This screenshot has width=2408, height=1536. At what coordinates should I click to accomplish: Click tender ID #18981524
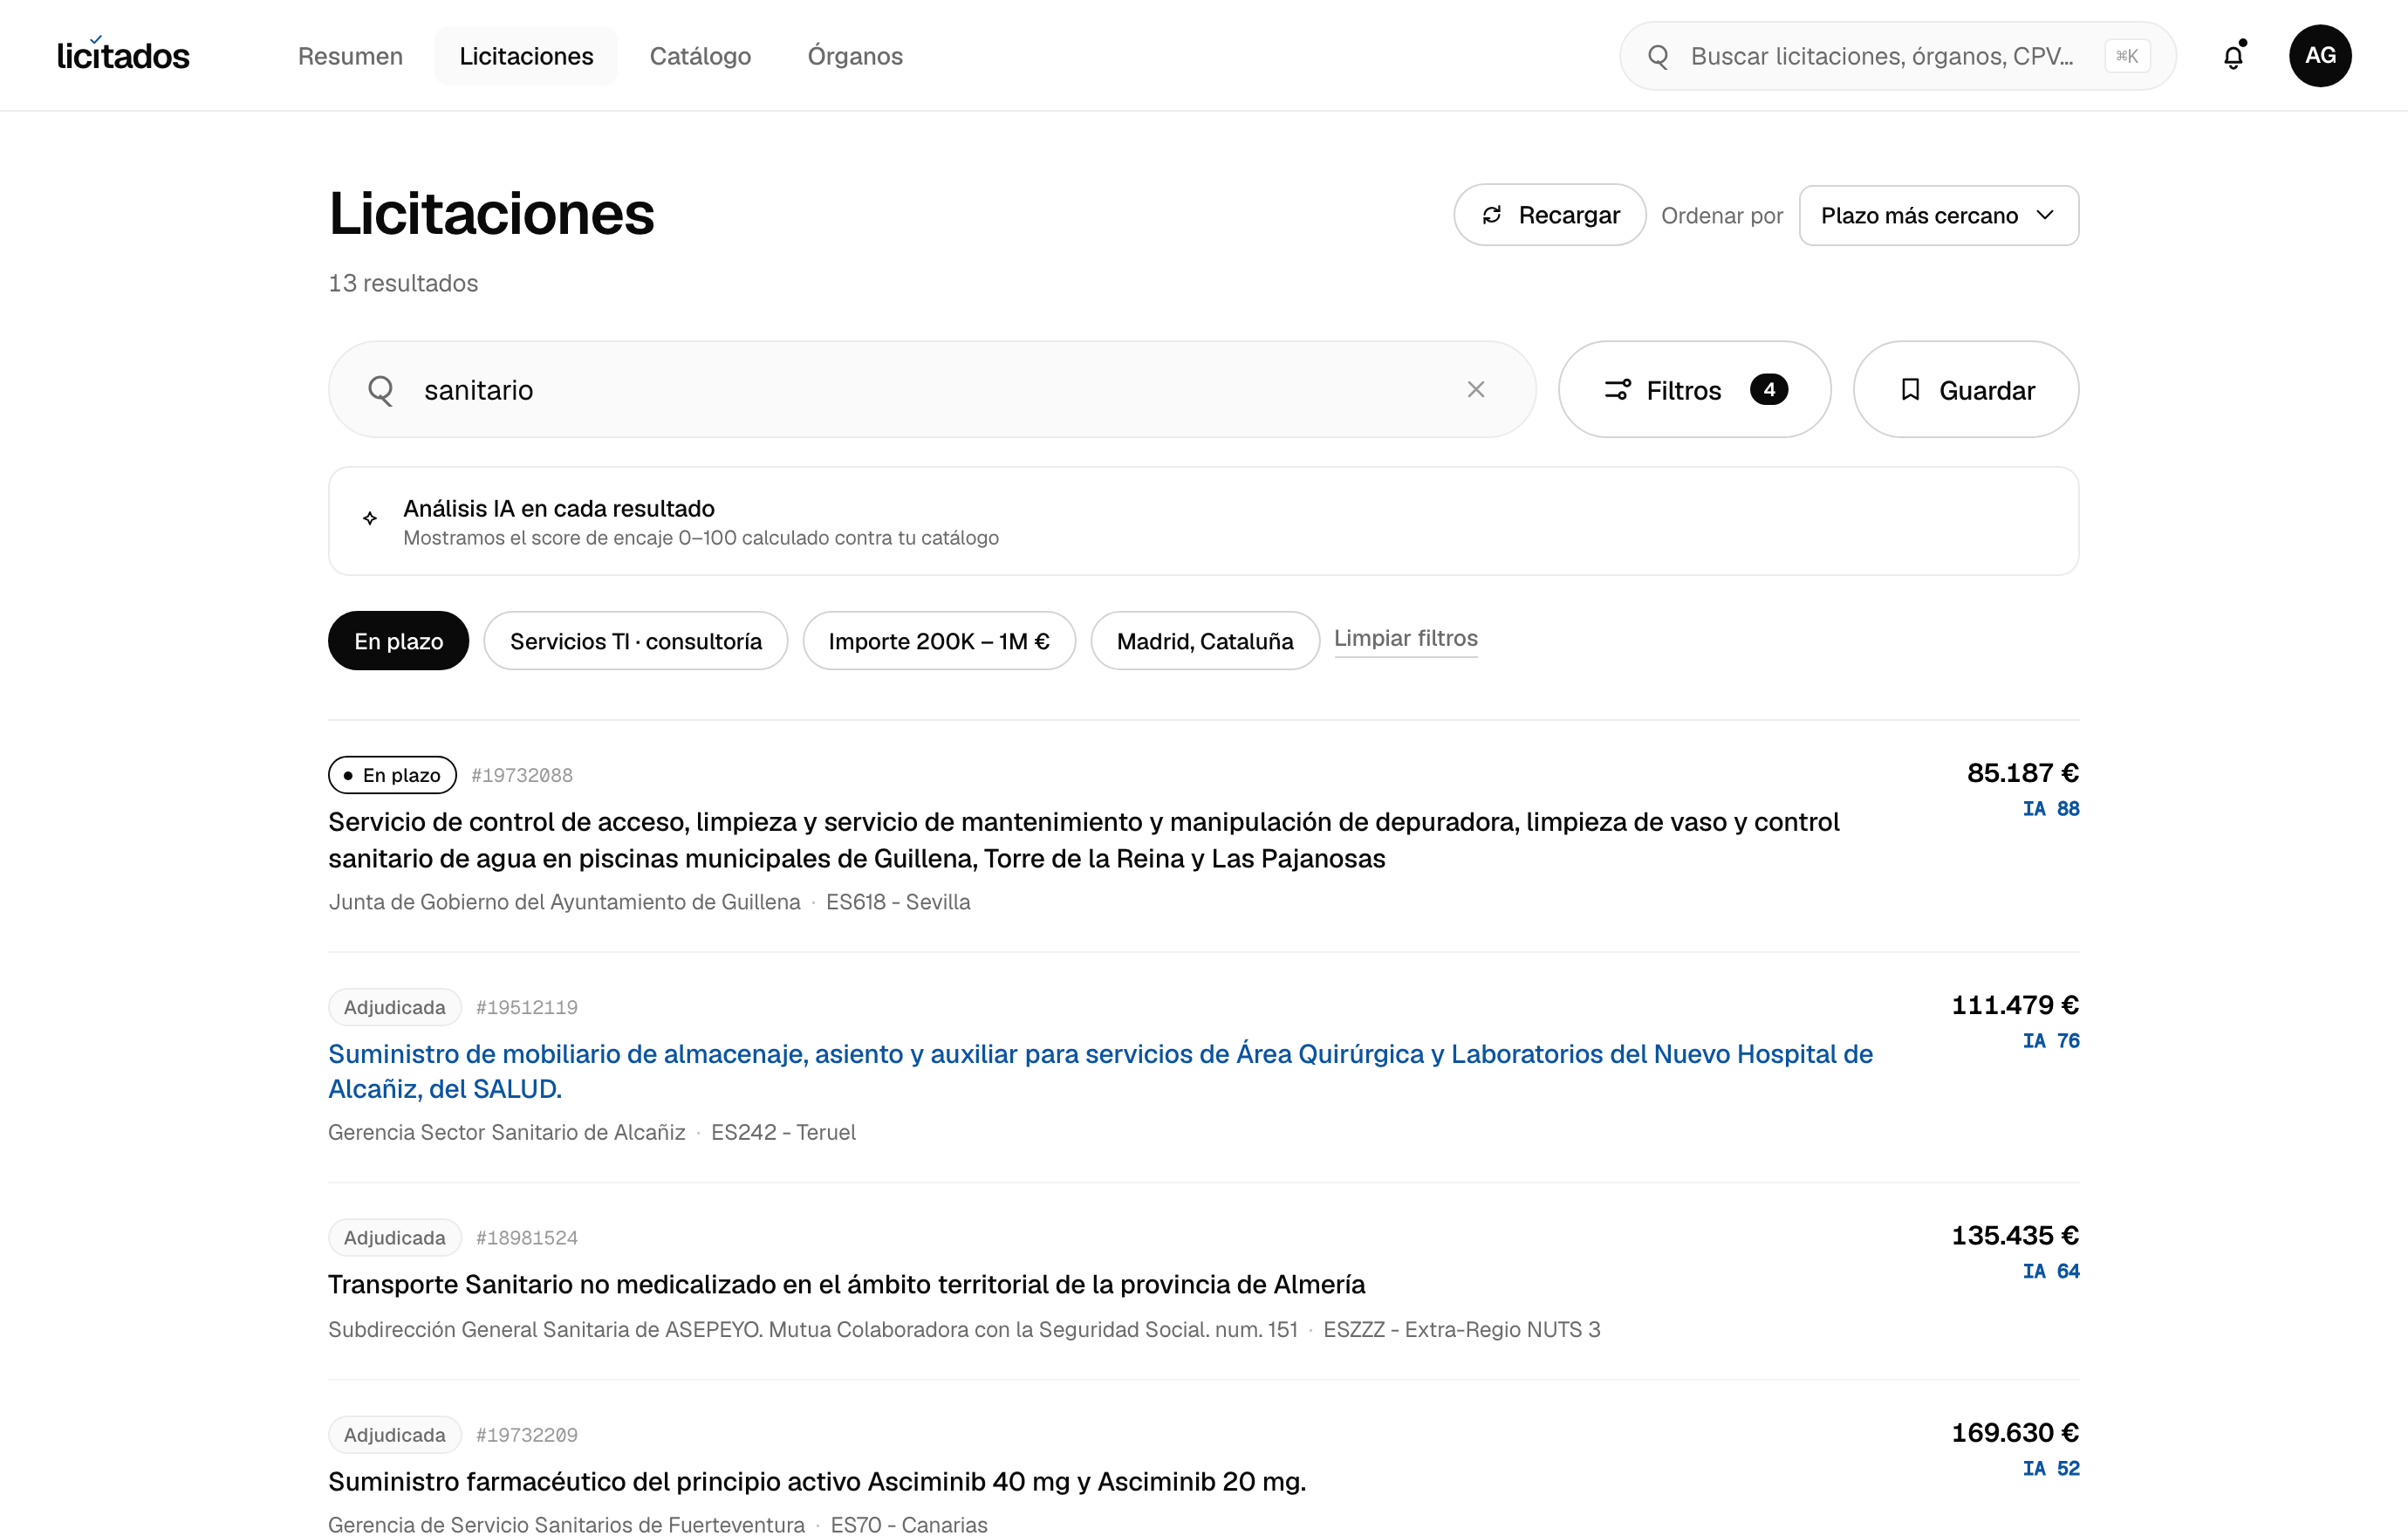pyautogui.click(x=527, y=1238)
